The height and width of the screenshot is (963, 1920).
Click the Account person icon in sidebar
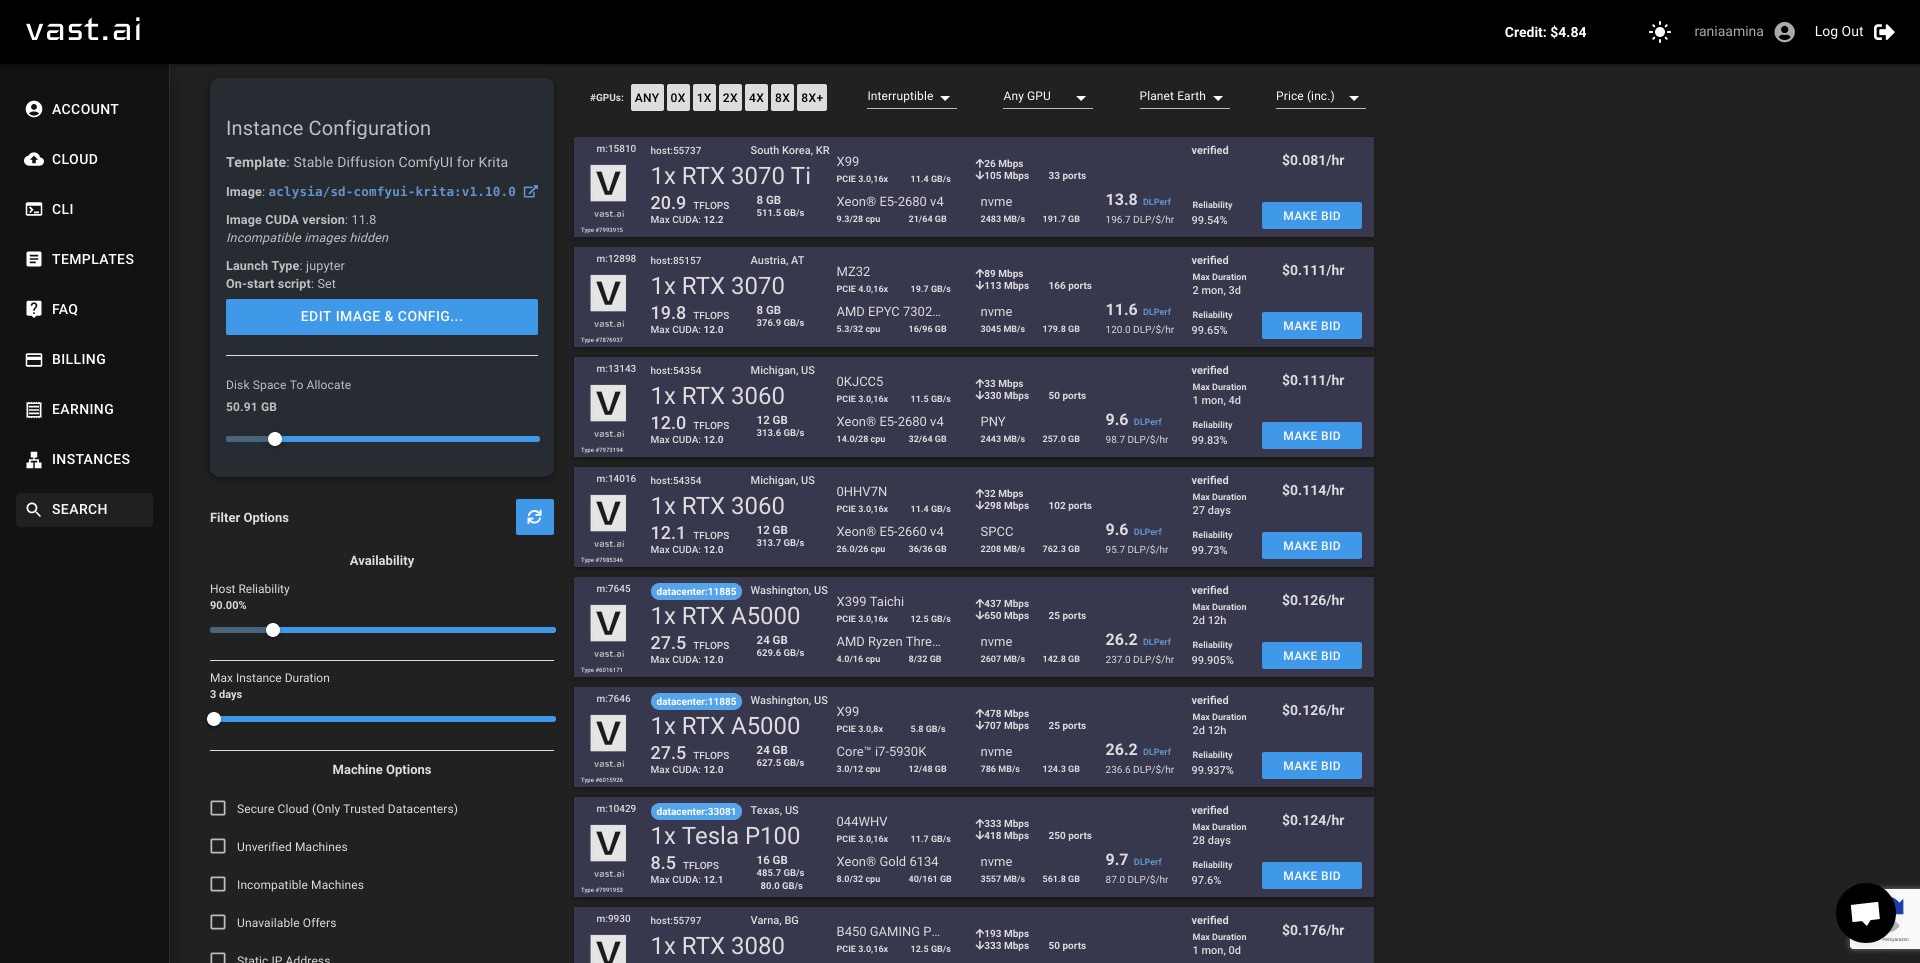(34, 109)
